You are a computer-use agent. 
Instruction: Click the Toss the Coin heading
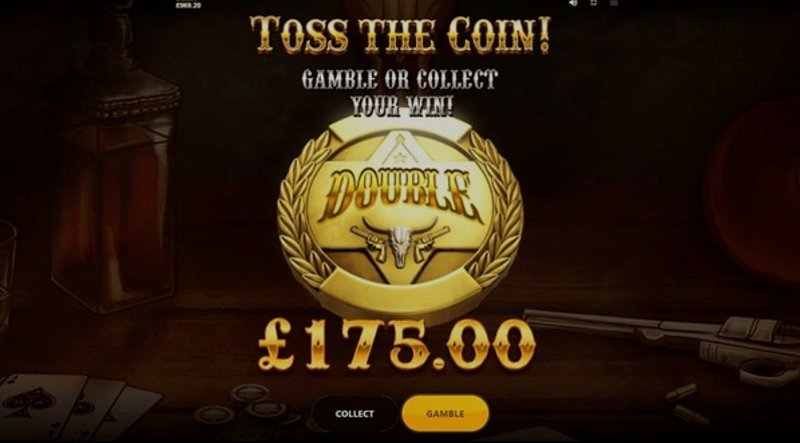401,35
